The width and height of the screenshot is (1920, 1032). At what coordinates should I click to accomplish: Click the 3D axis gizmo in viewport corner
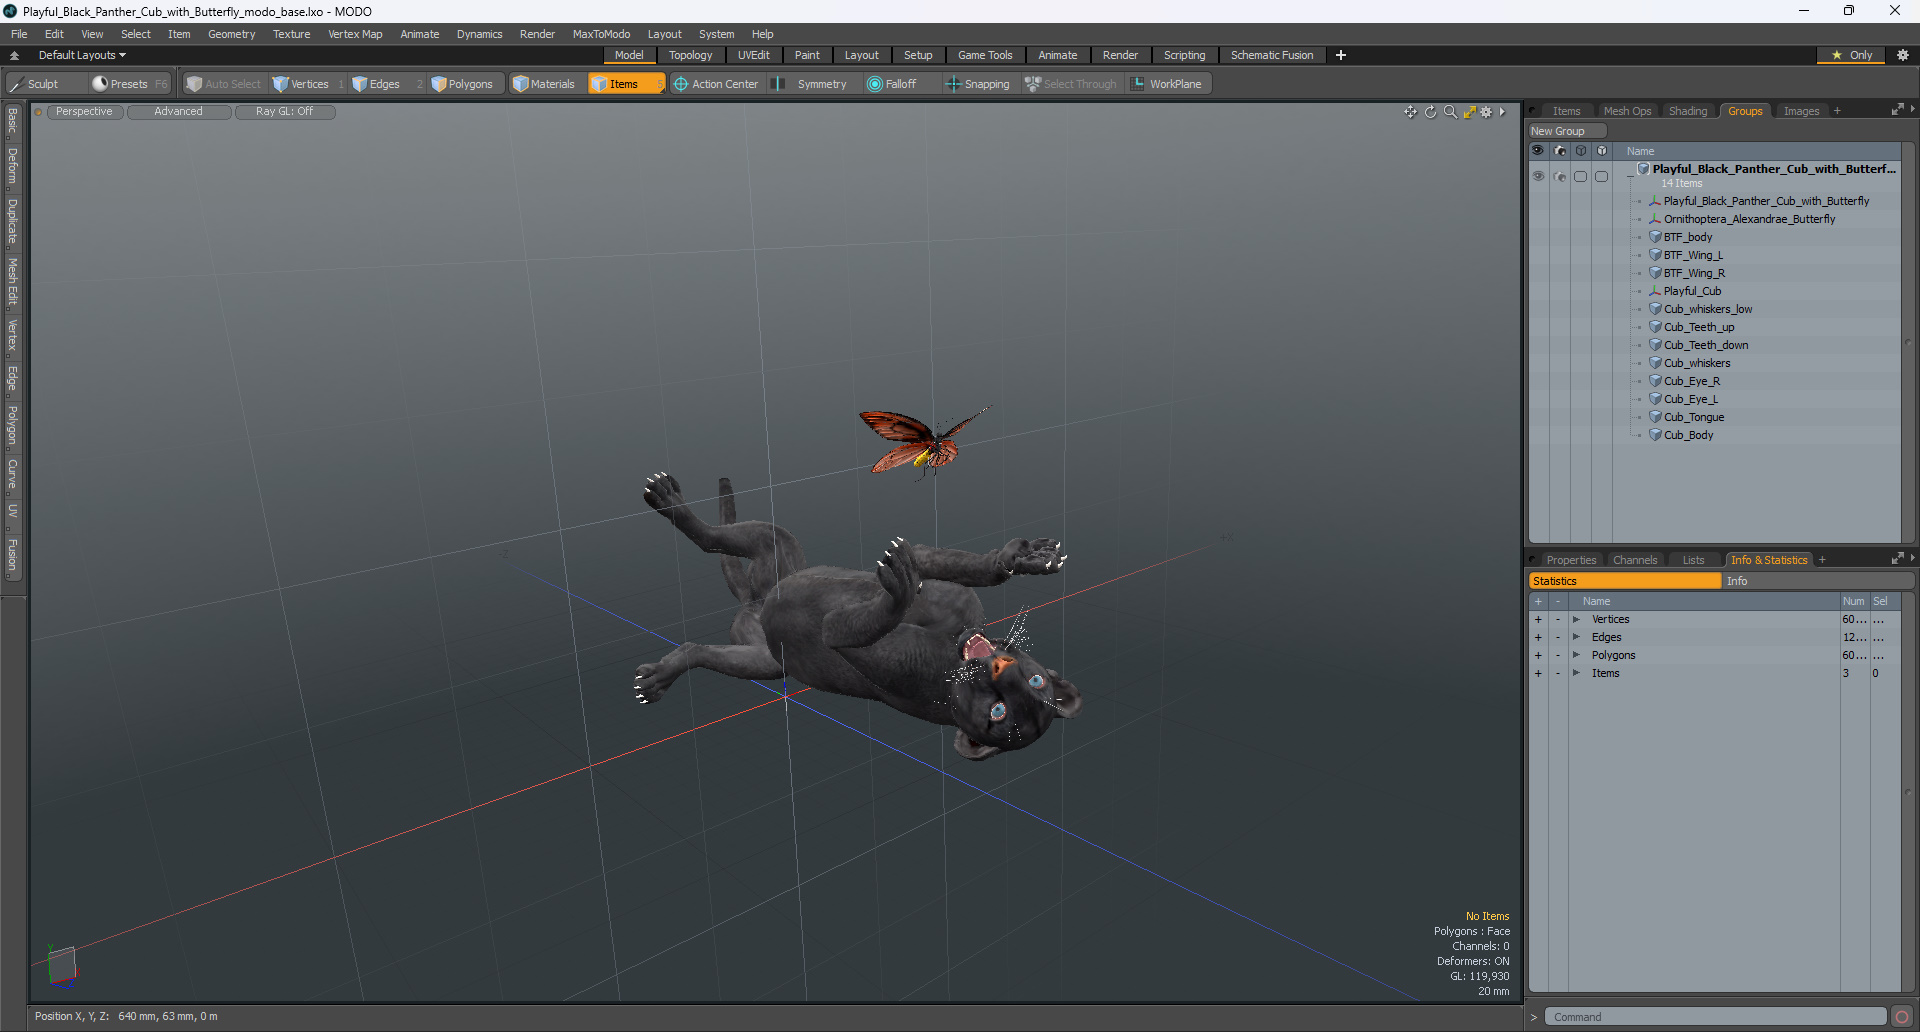[x=61, y=965]
